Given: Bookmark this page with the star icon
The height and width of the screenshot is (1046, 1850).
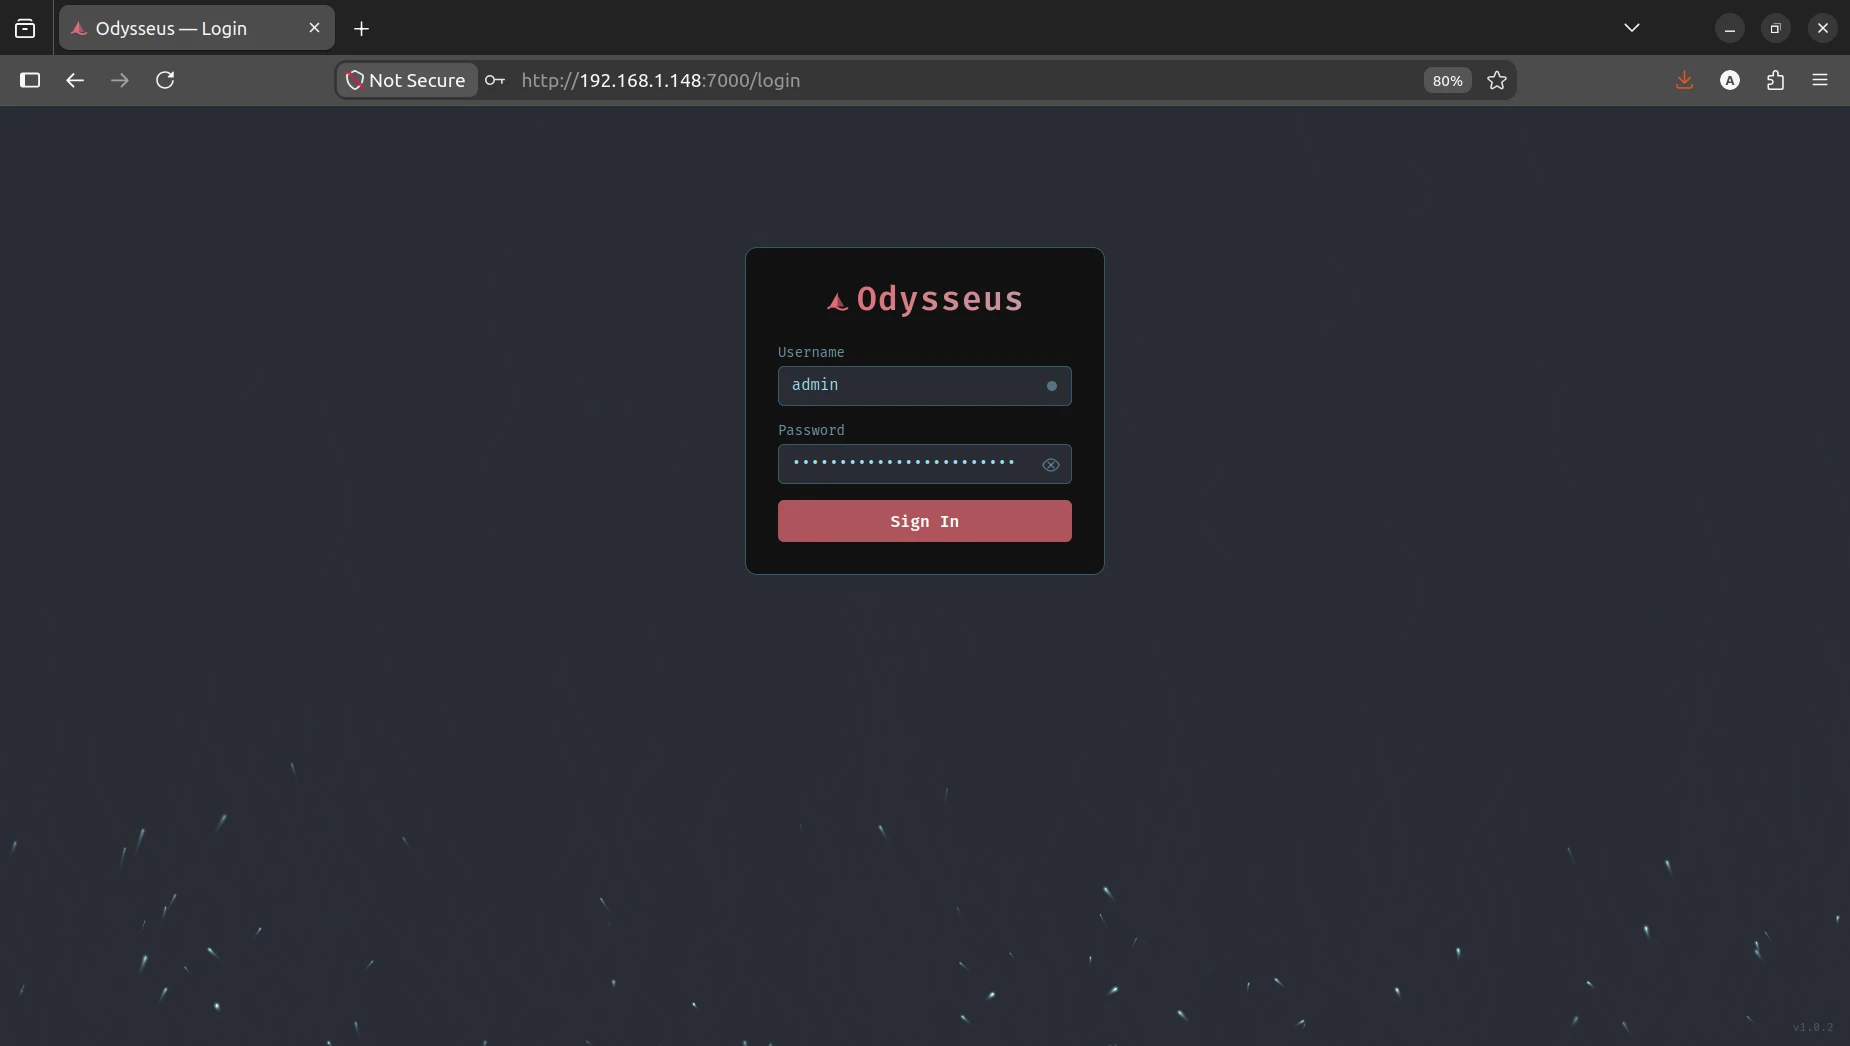Looking at the screenshot, I should coord(1497,80).
